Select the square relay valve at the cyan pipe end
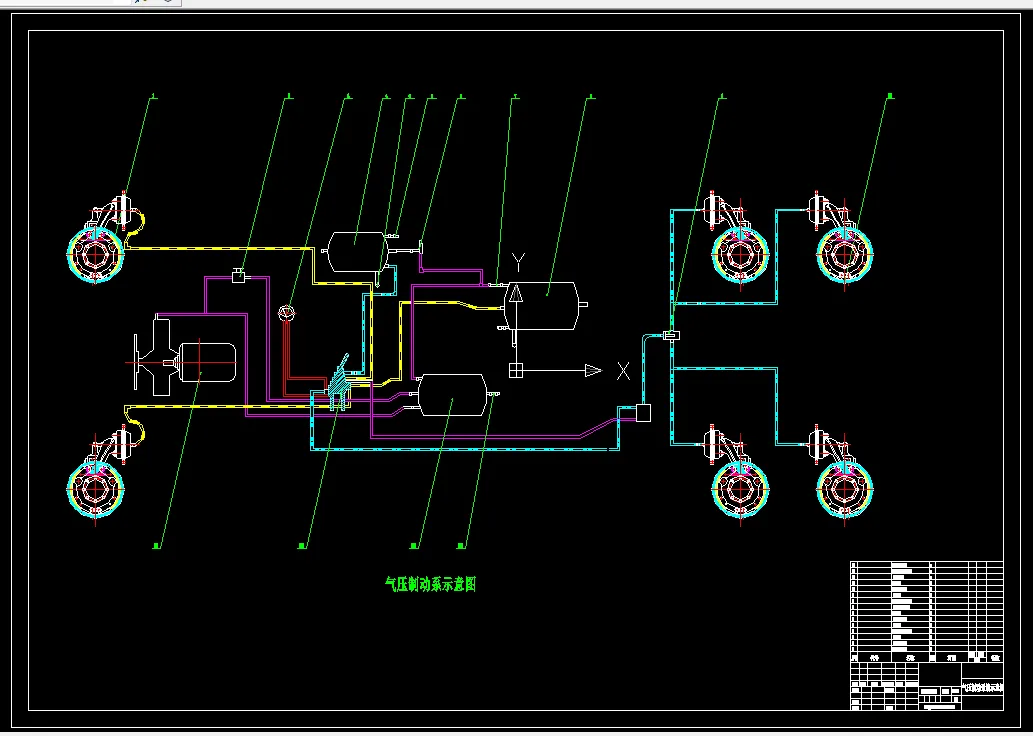 tap(643, 413)
